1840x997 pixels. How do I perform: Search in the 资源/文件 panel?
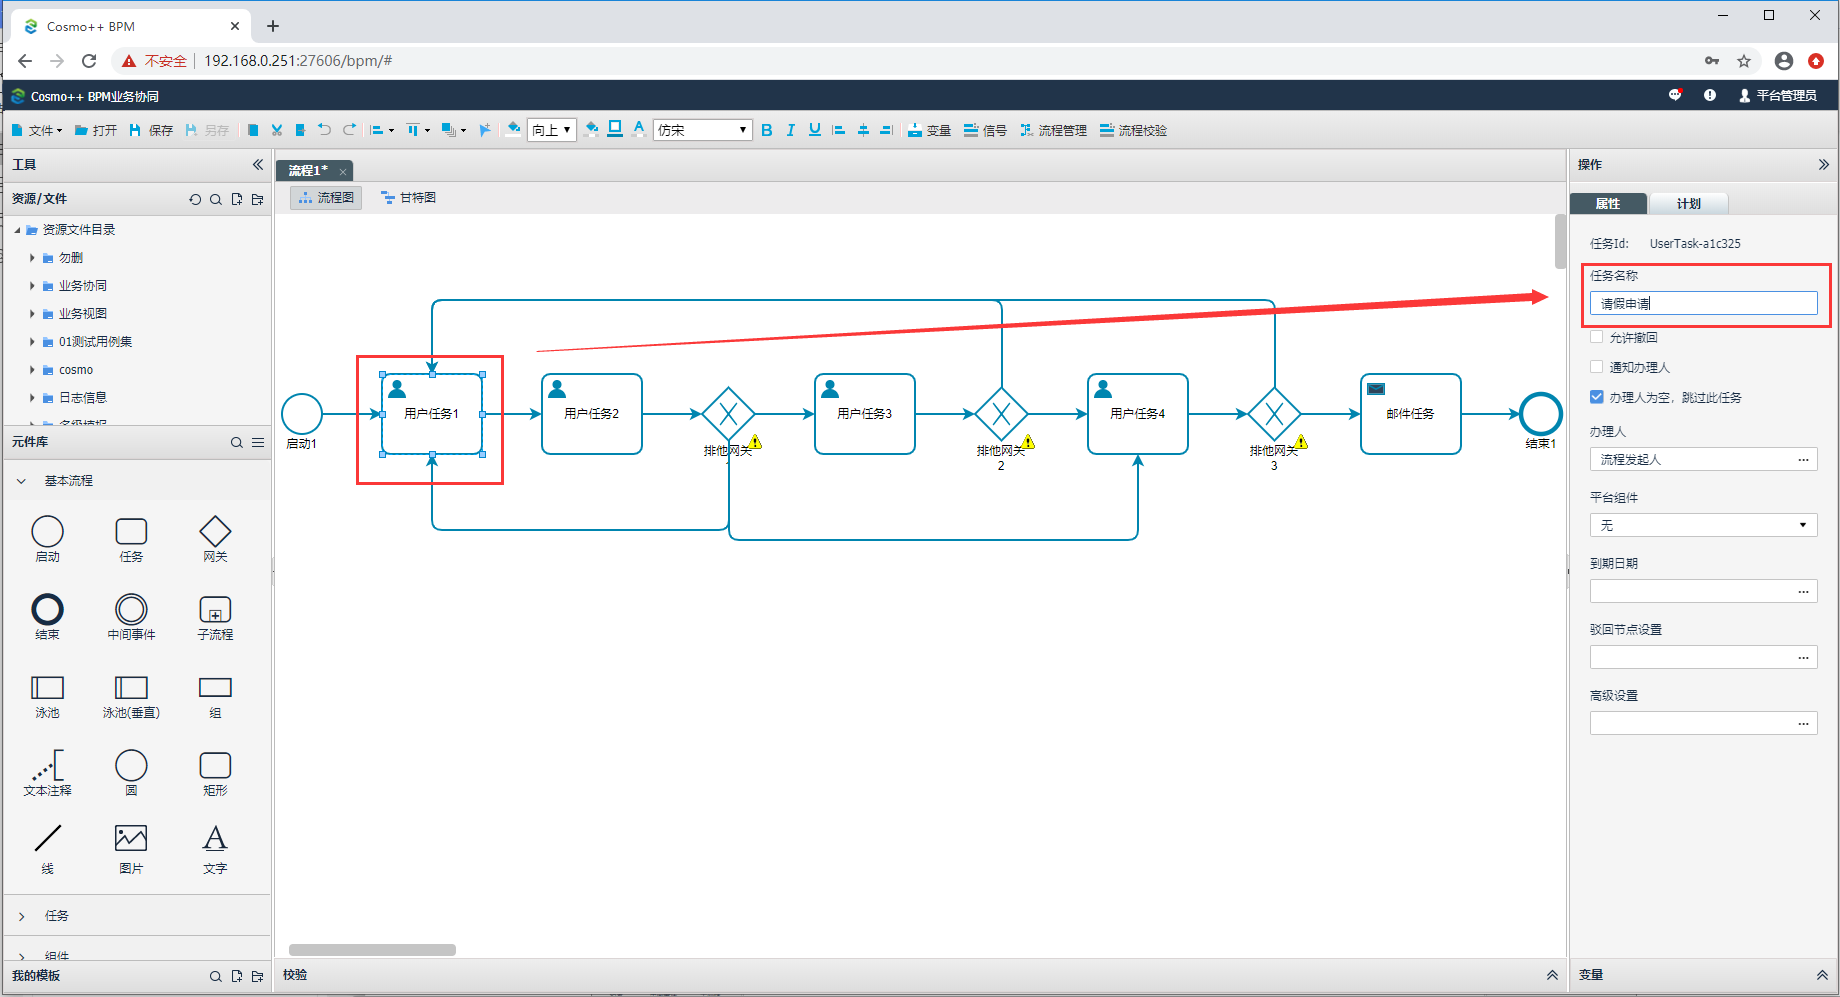pyautogui.click(x=216, y=199)
